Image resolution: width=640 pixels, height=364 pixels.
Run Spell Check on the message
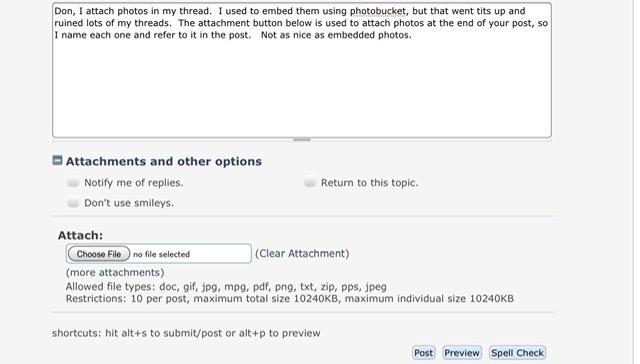517,353
